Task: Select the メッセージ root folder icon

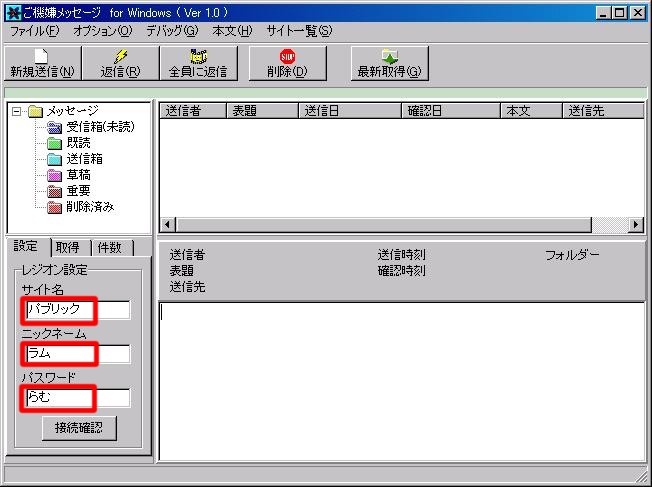Action: tap(36, 111)
